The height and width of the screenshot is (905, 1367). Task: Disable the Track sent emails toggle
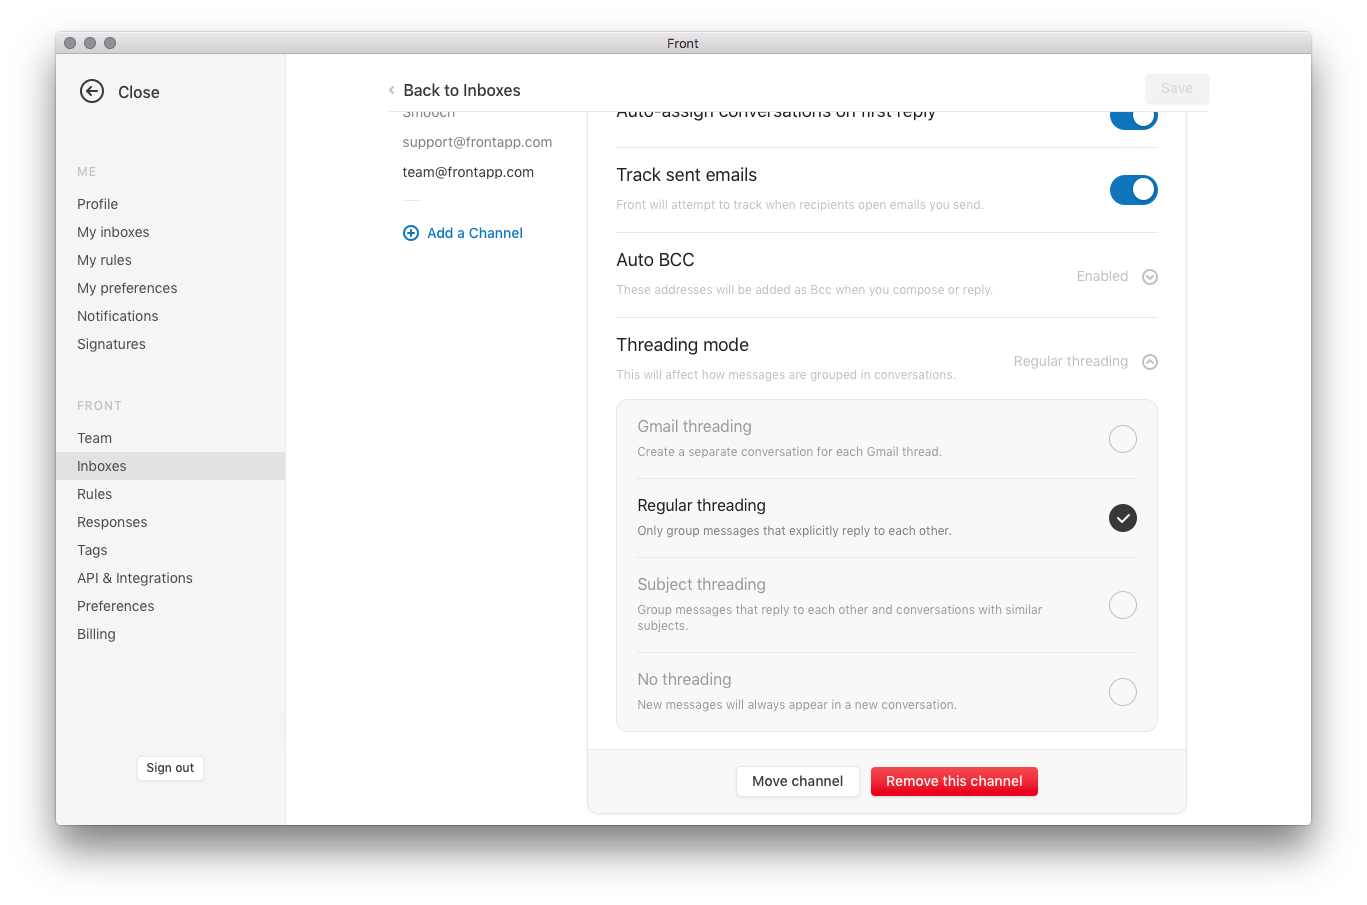pos(1133,189)
